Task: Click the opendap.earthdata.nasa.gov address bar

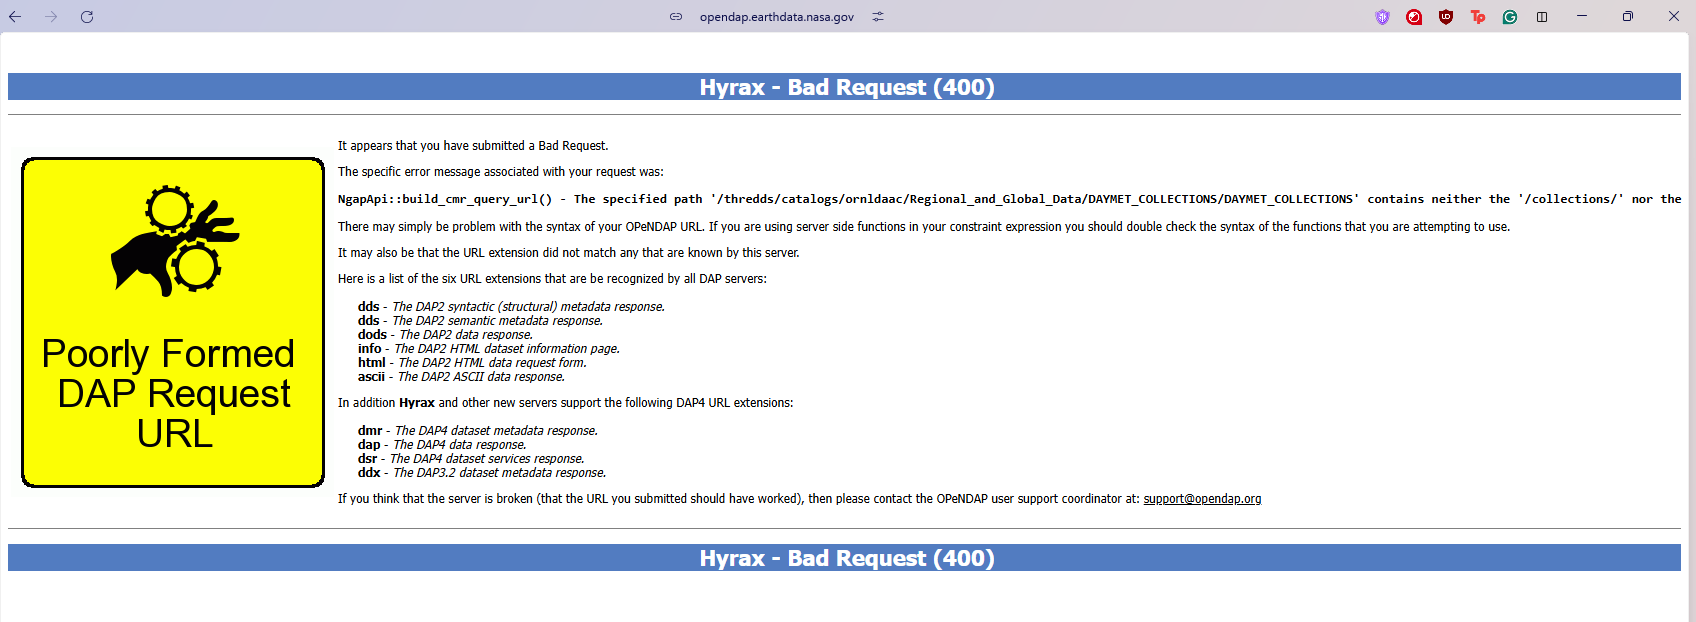Action: pos(777,17)
